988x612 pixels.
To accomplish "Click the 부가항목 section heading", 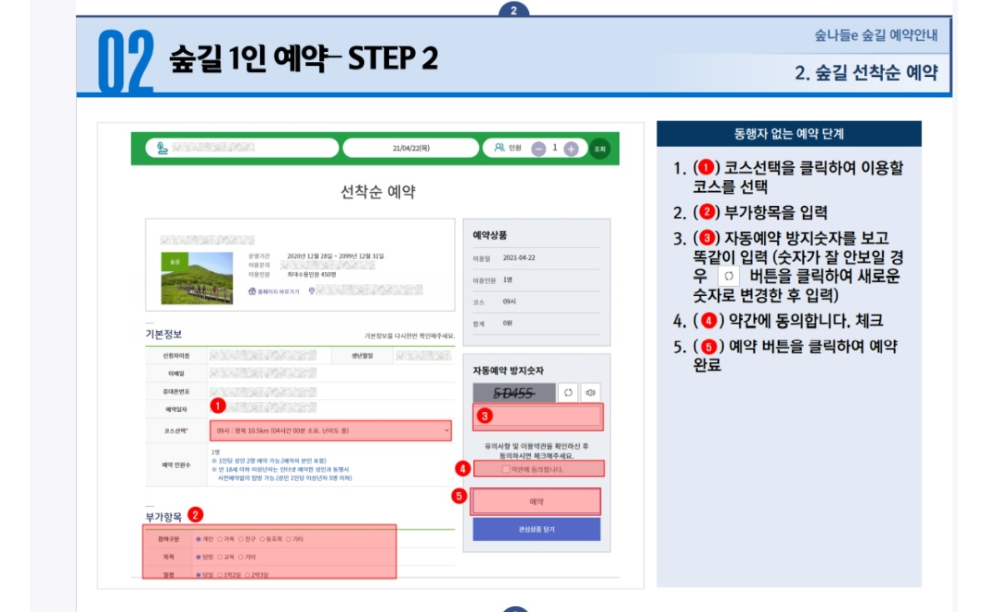I will coord(164,517).
